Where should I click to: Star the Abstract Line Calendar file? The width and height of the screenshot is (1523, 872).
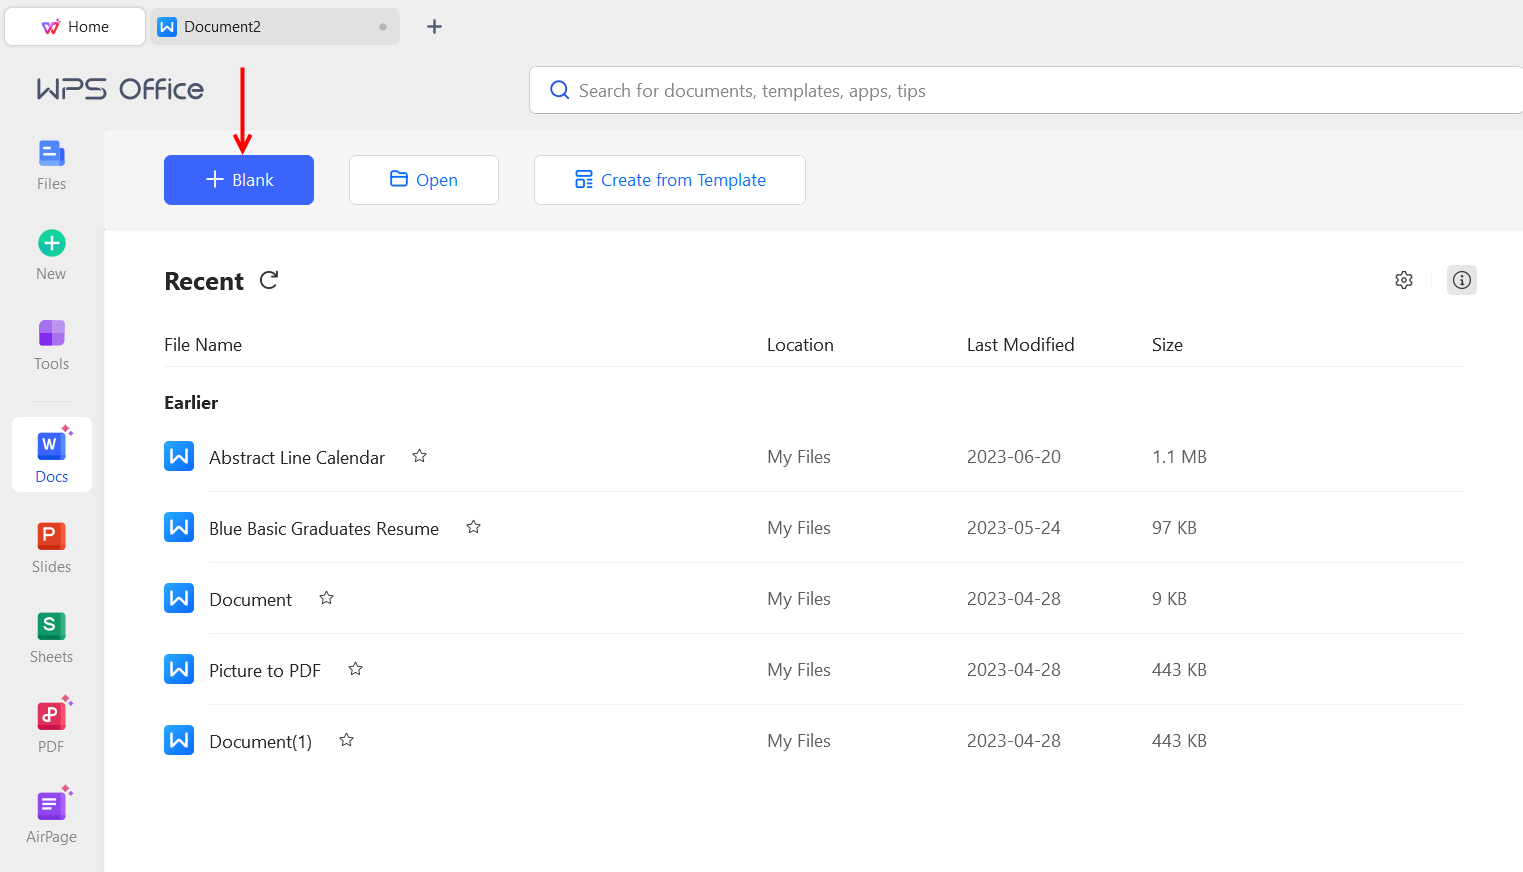point(420,456)
